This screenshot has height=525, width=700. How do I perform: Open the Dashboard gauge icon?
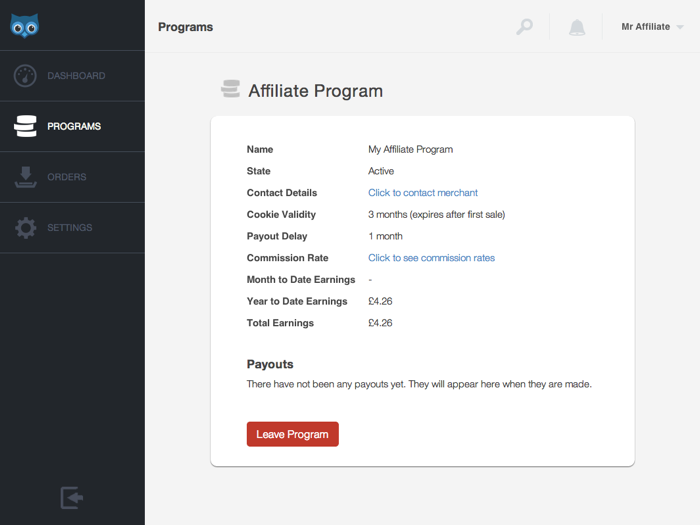[x=25, y=76]
